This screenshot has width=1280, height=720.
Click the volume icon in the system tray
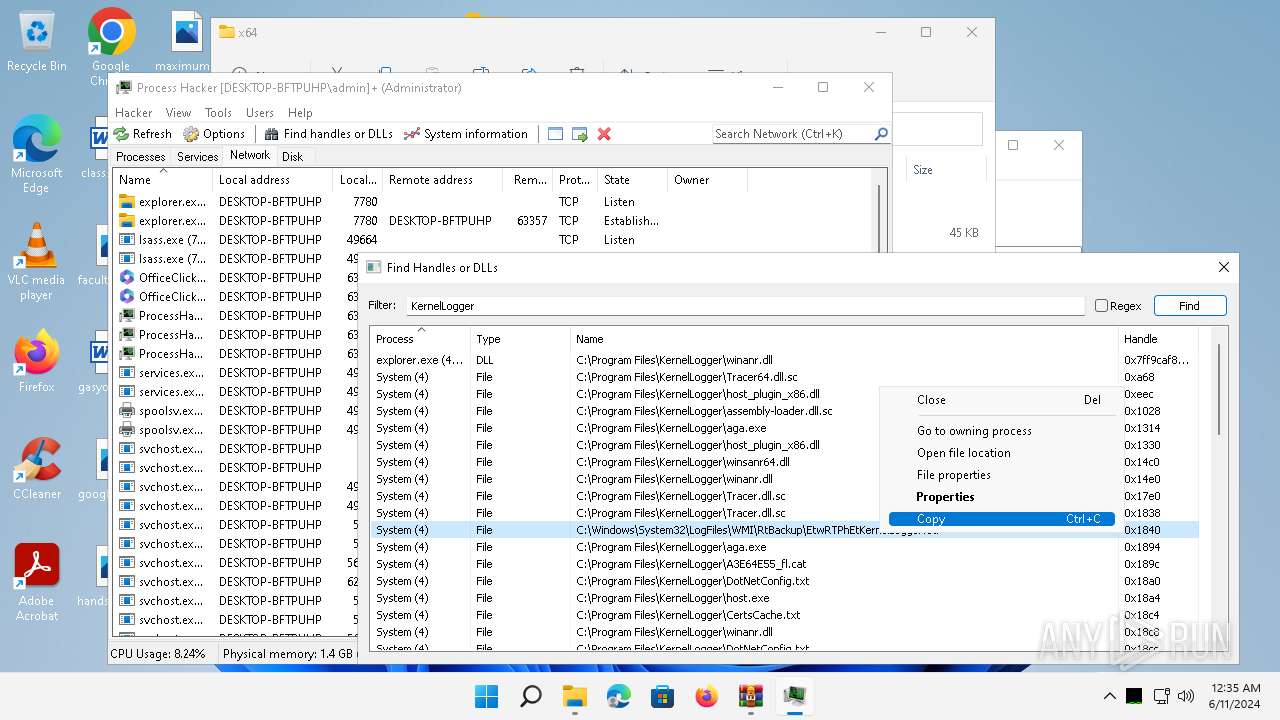click(1187, 696)
